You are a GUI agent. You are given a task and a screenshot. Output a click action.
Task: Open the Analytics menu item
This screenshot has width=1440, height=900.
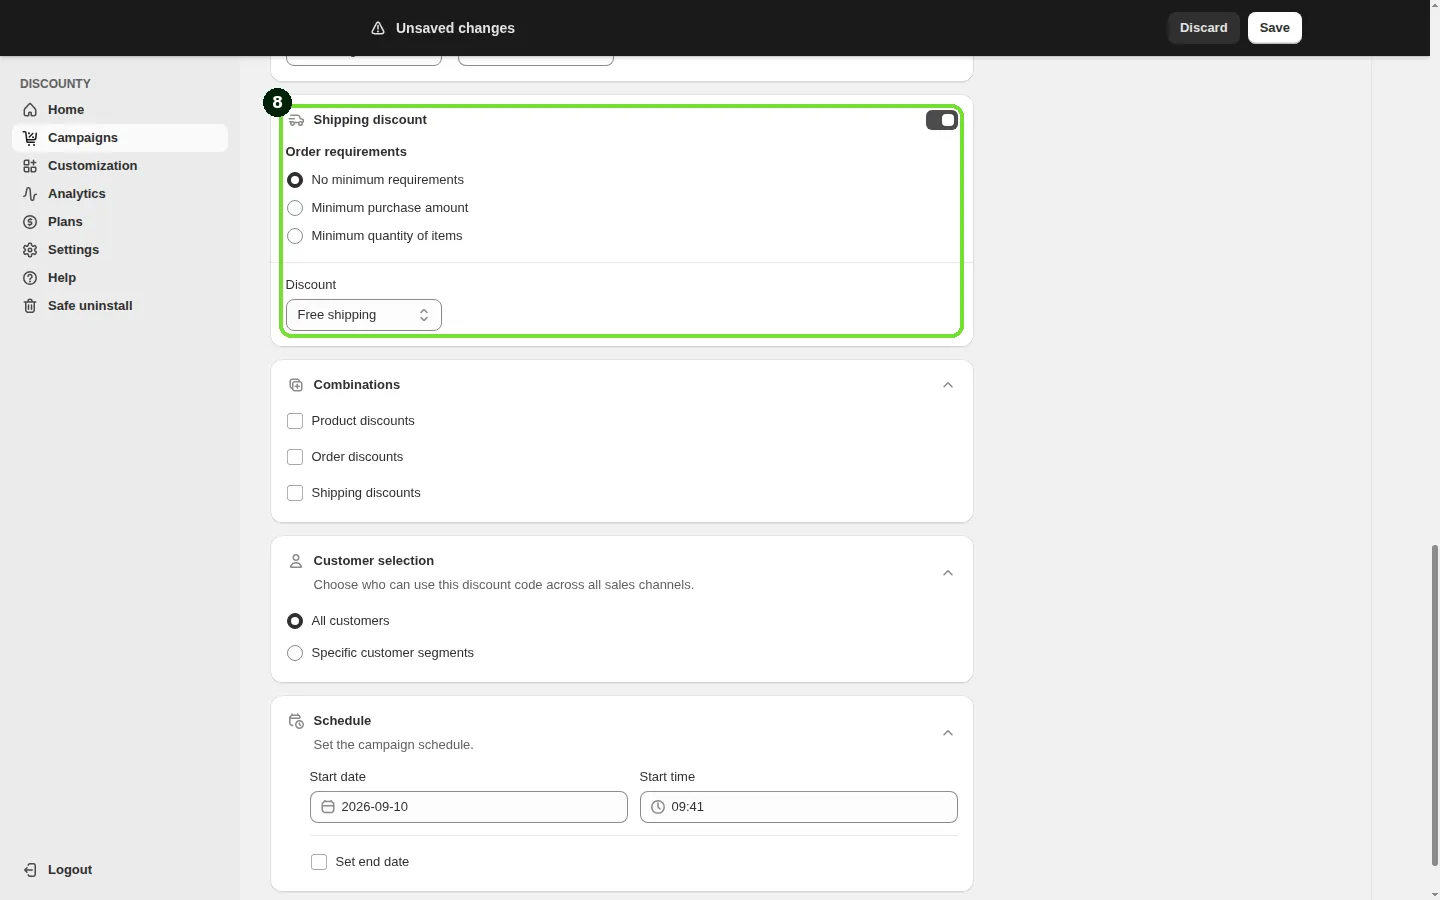[120, 194]
